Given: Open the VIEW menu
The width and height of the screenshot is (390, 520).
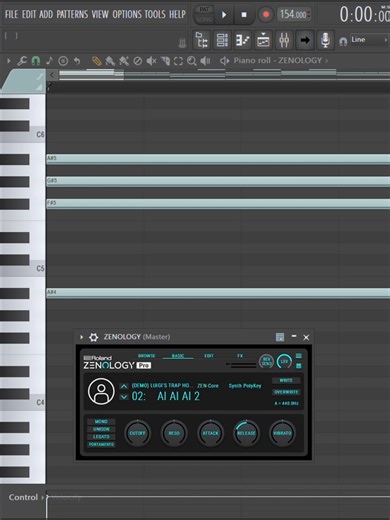Looking at the screenshot, I should [x=100, y=14].
